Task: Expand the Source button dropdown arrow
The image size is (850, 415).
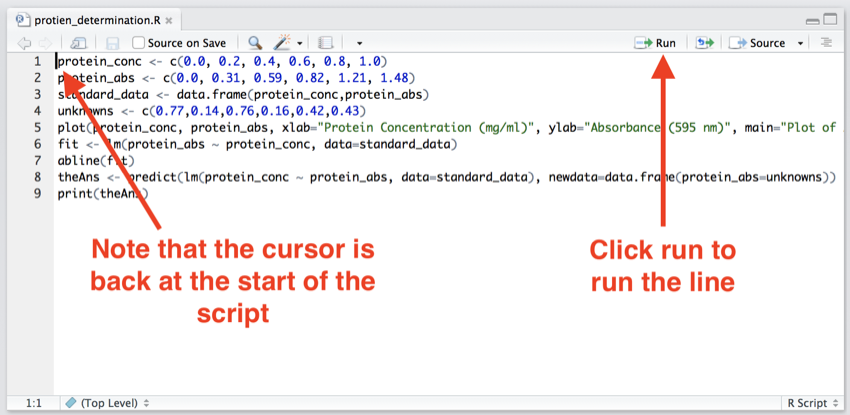Action: pos(800,43)
